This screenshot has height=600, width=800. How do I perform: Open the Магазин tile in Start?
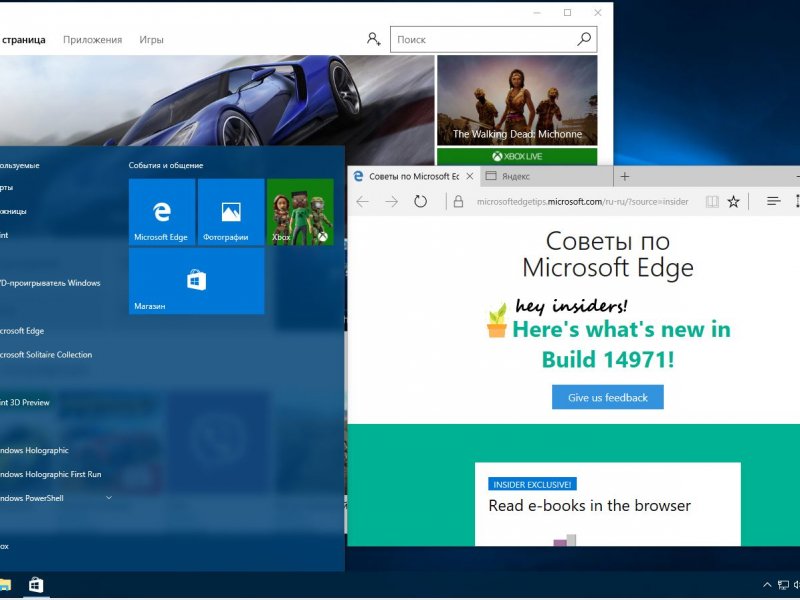(x=196, y=281)
